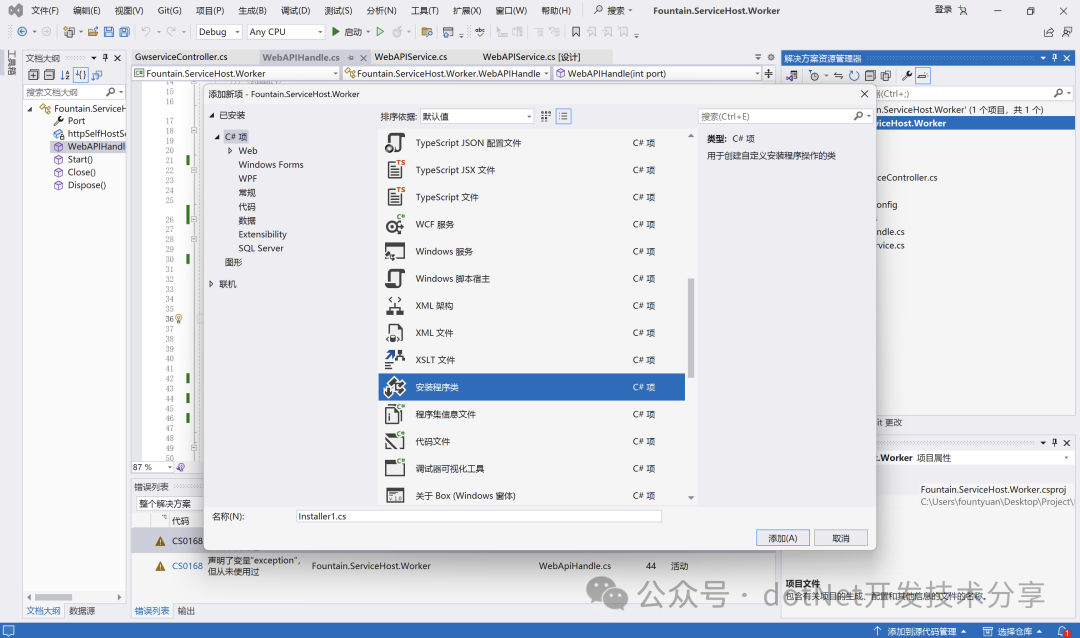Click the save file icon in toolbar
The image size is (1080, 638).
tap(109, 32)
